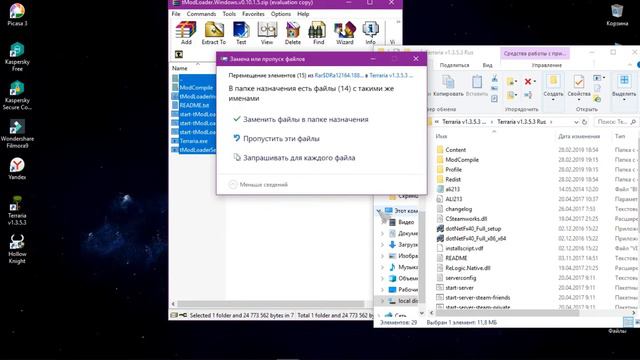Click the RarSDRa source link in dialog

click(338, 76)
